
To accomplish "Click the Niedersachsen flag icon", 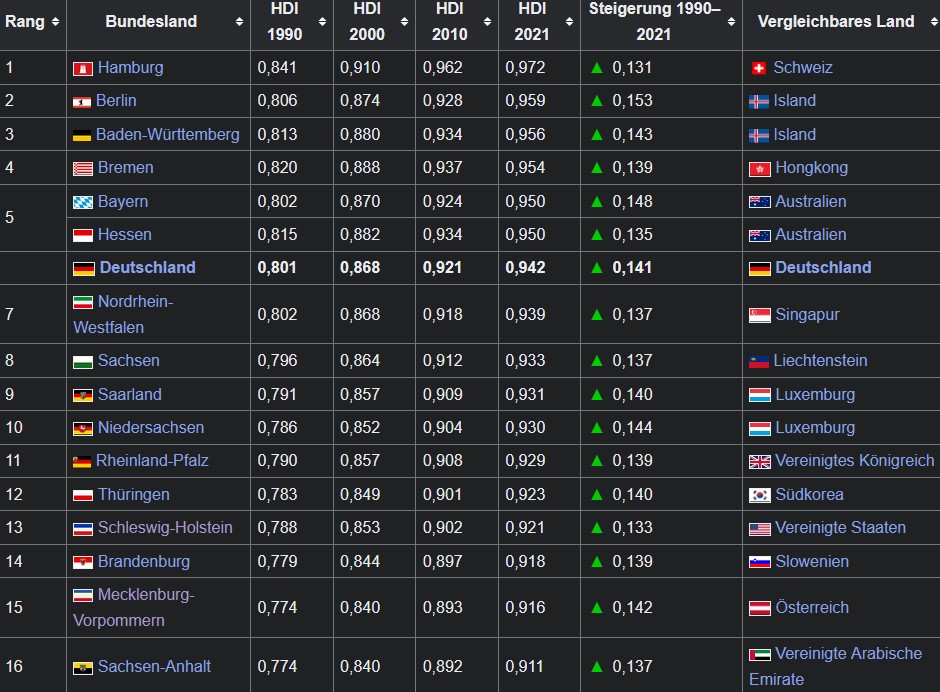I will point(83,428).
